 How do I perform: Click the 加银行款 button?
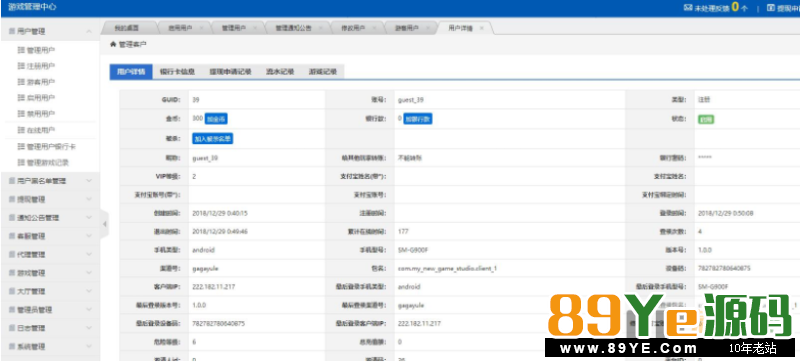[418, 119]
